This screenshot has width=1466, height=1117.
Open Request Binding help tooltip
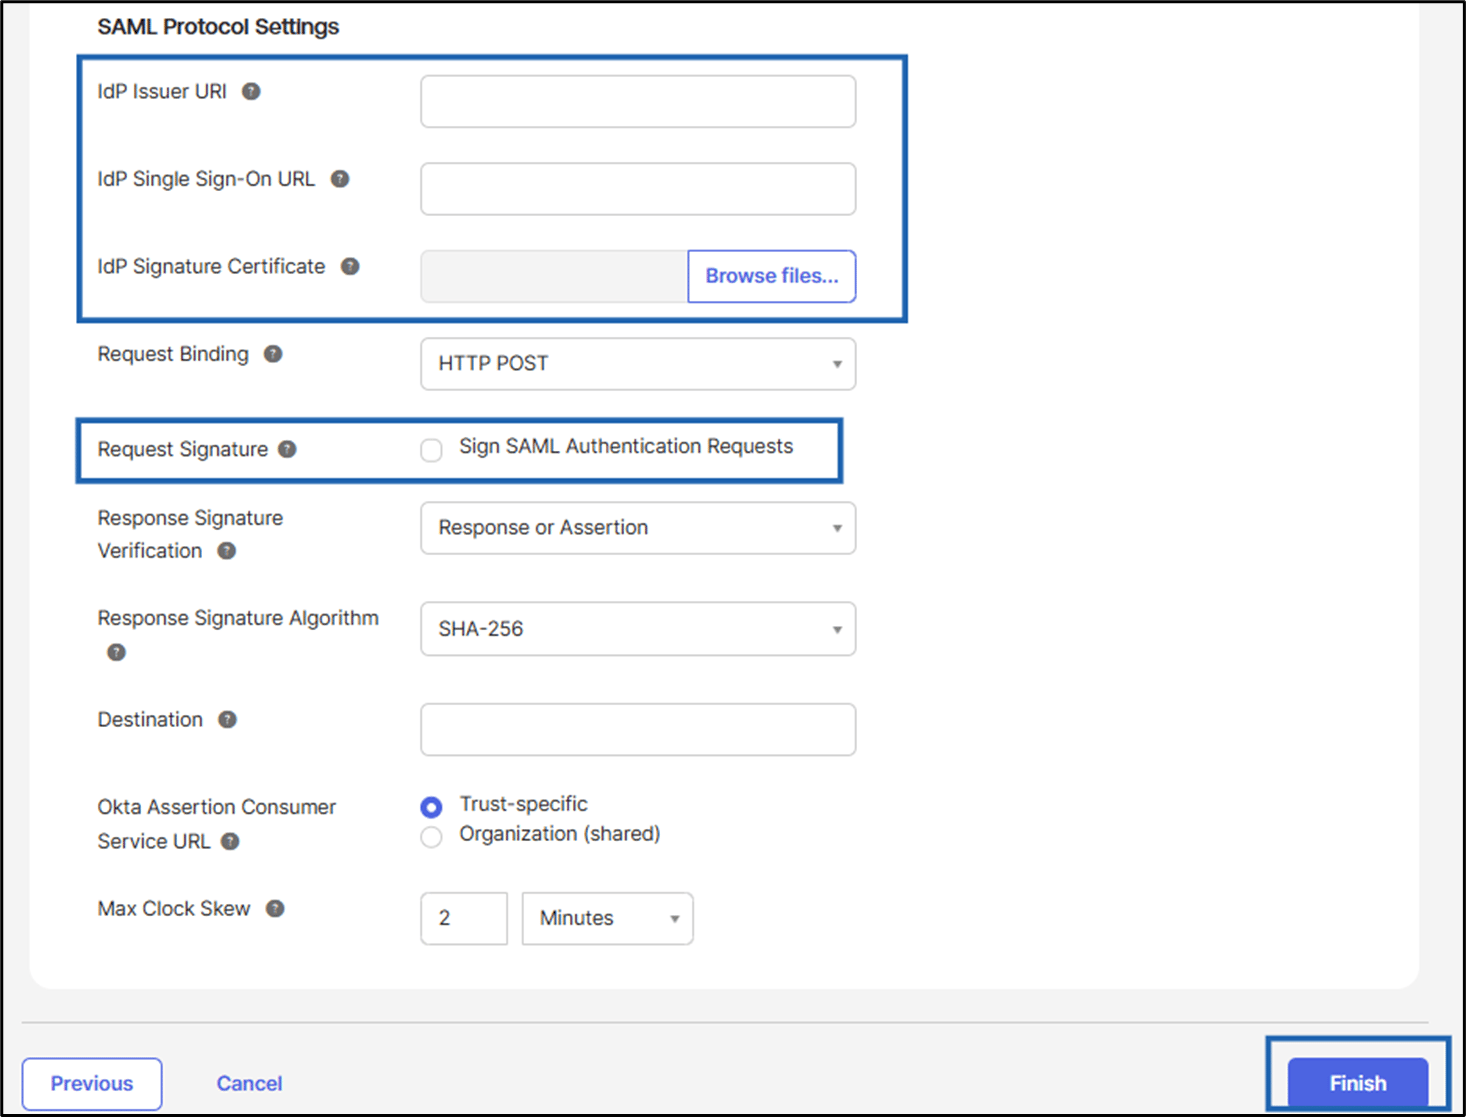pos(273,354)
